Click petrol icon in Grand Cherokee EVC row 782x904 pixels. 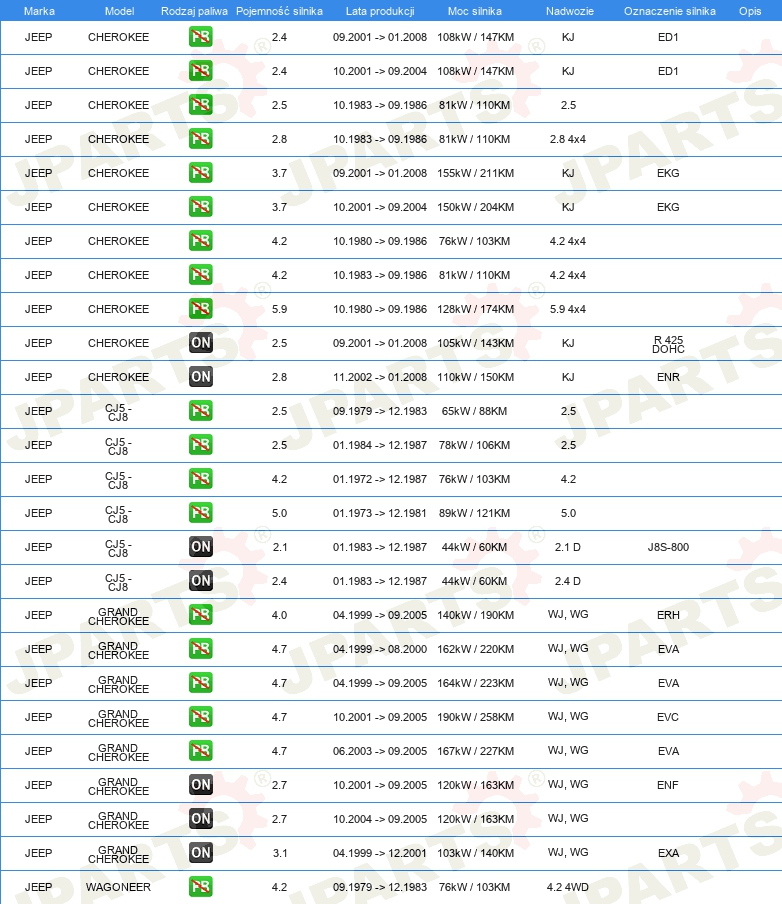201,717
